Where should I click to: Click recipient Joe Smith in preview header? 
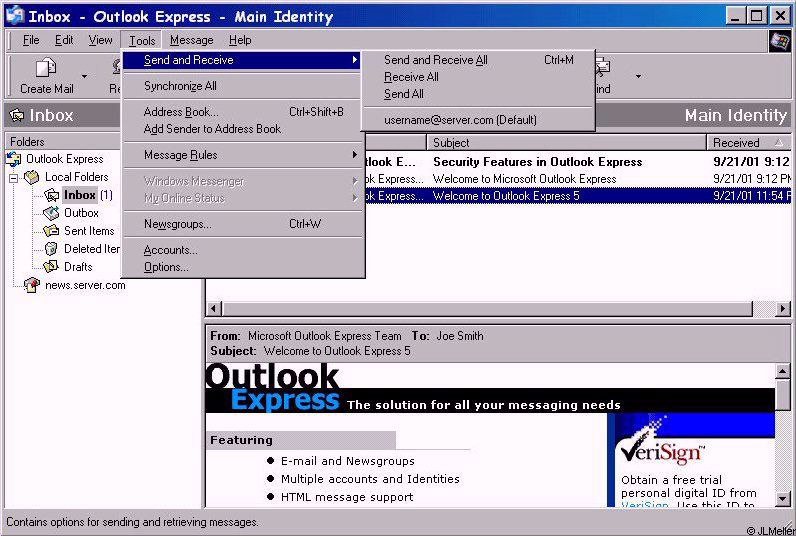(x=460, y=336)
